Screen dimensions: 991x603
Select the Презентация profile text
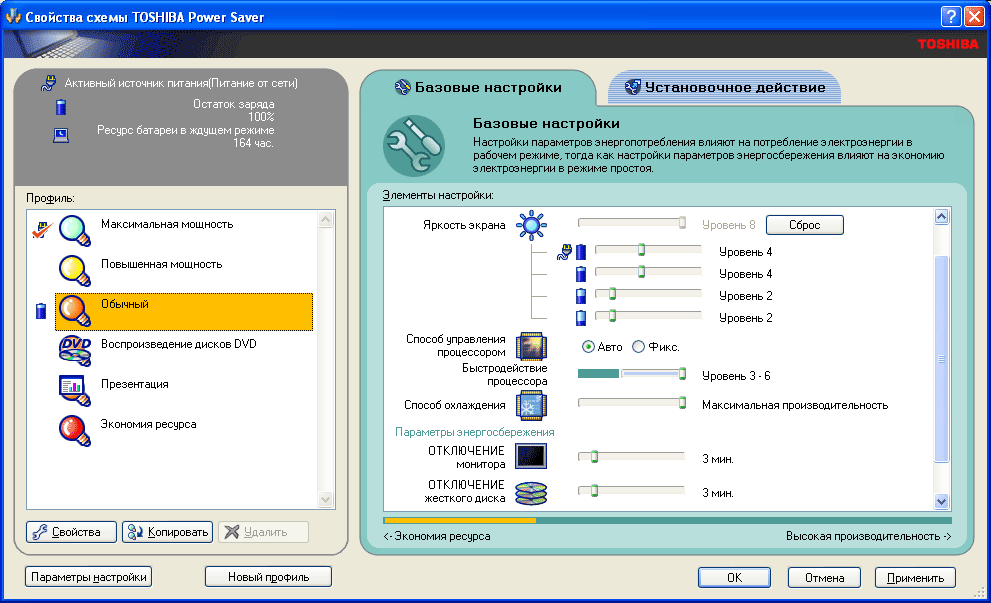[135, 384]
